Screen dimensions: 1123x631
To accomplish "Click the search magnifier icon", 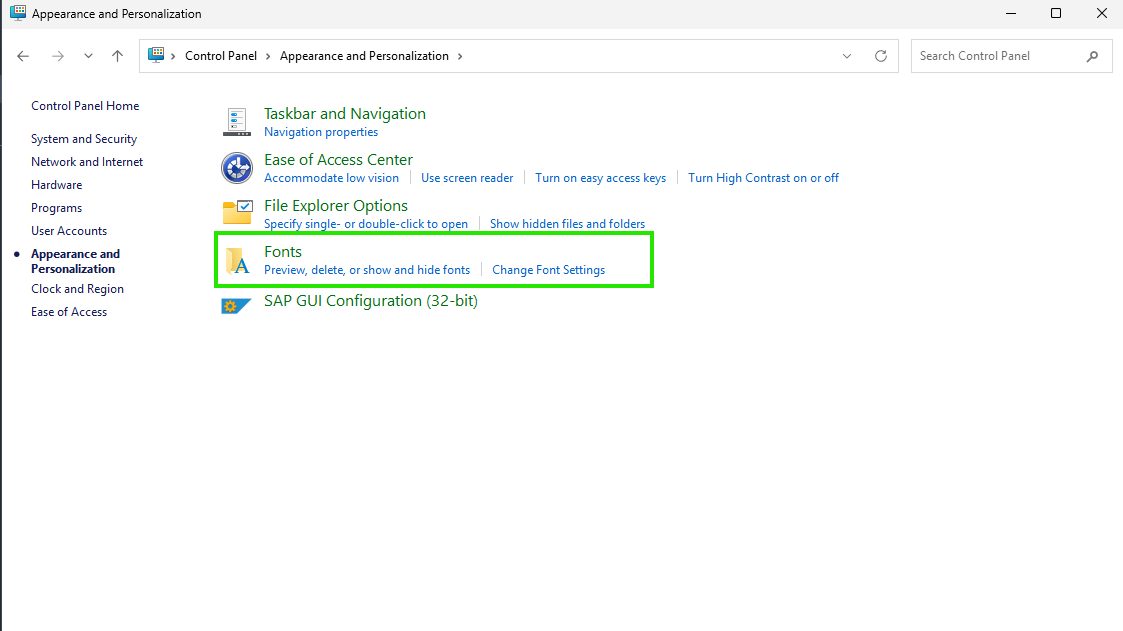I will pos(1092,56).
